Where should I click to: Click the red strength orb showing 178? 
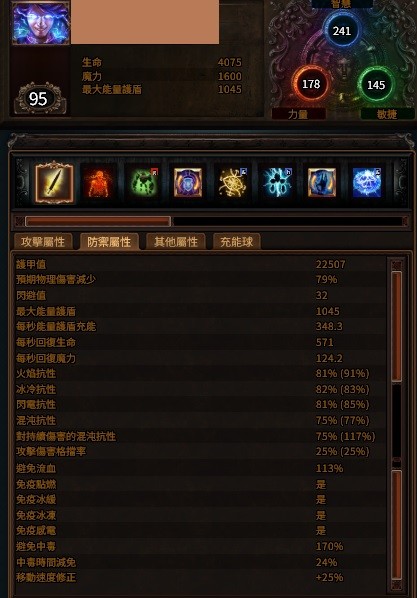click(311, 84)
